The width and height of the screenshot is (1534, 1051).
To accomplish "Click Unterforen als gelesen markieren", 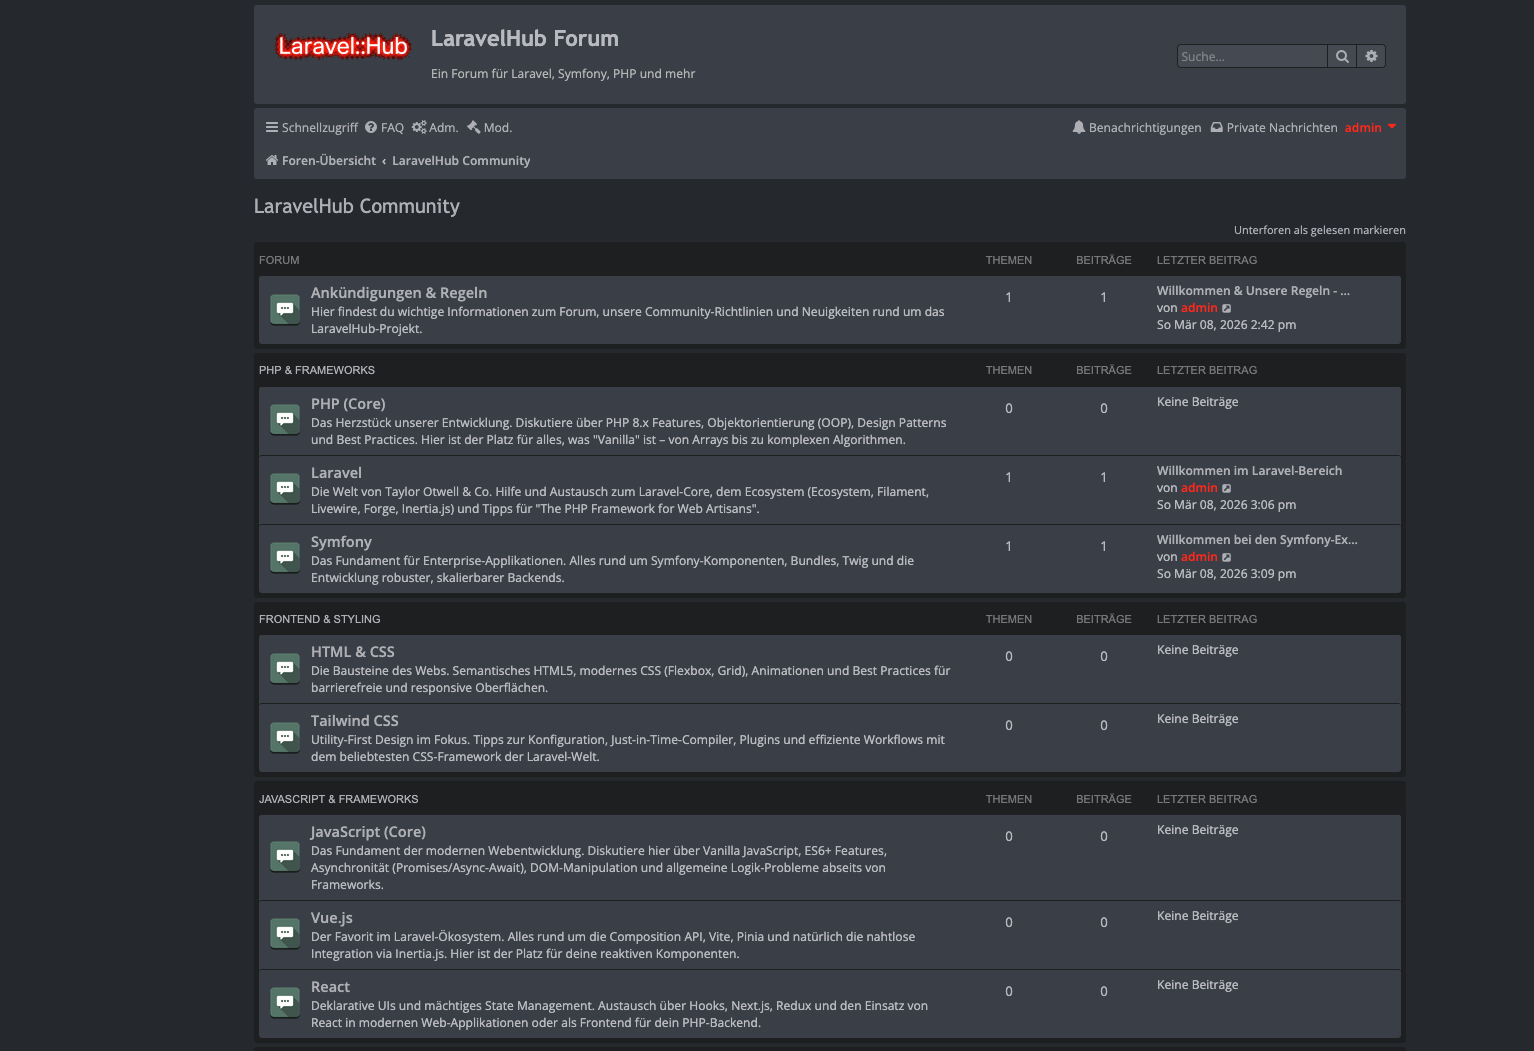I will 1319,230.
